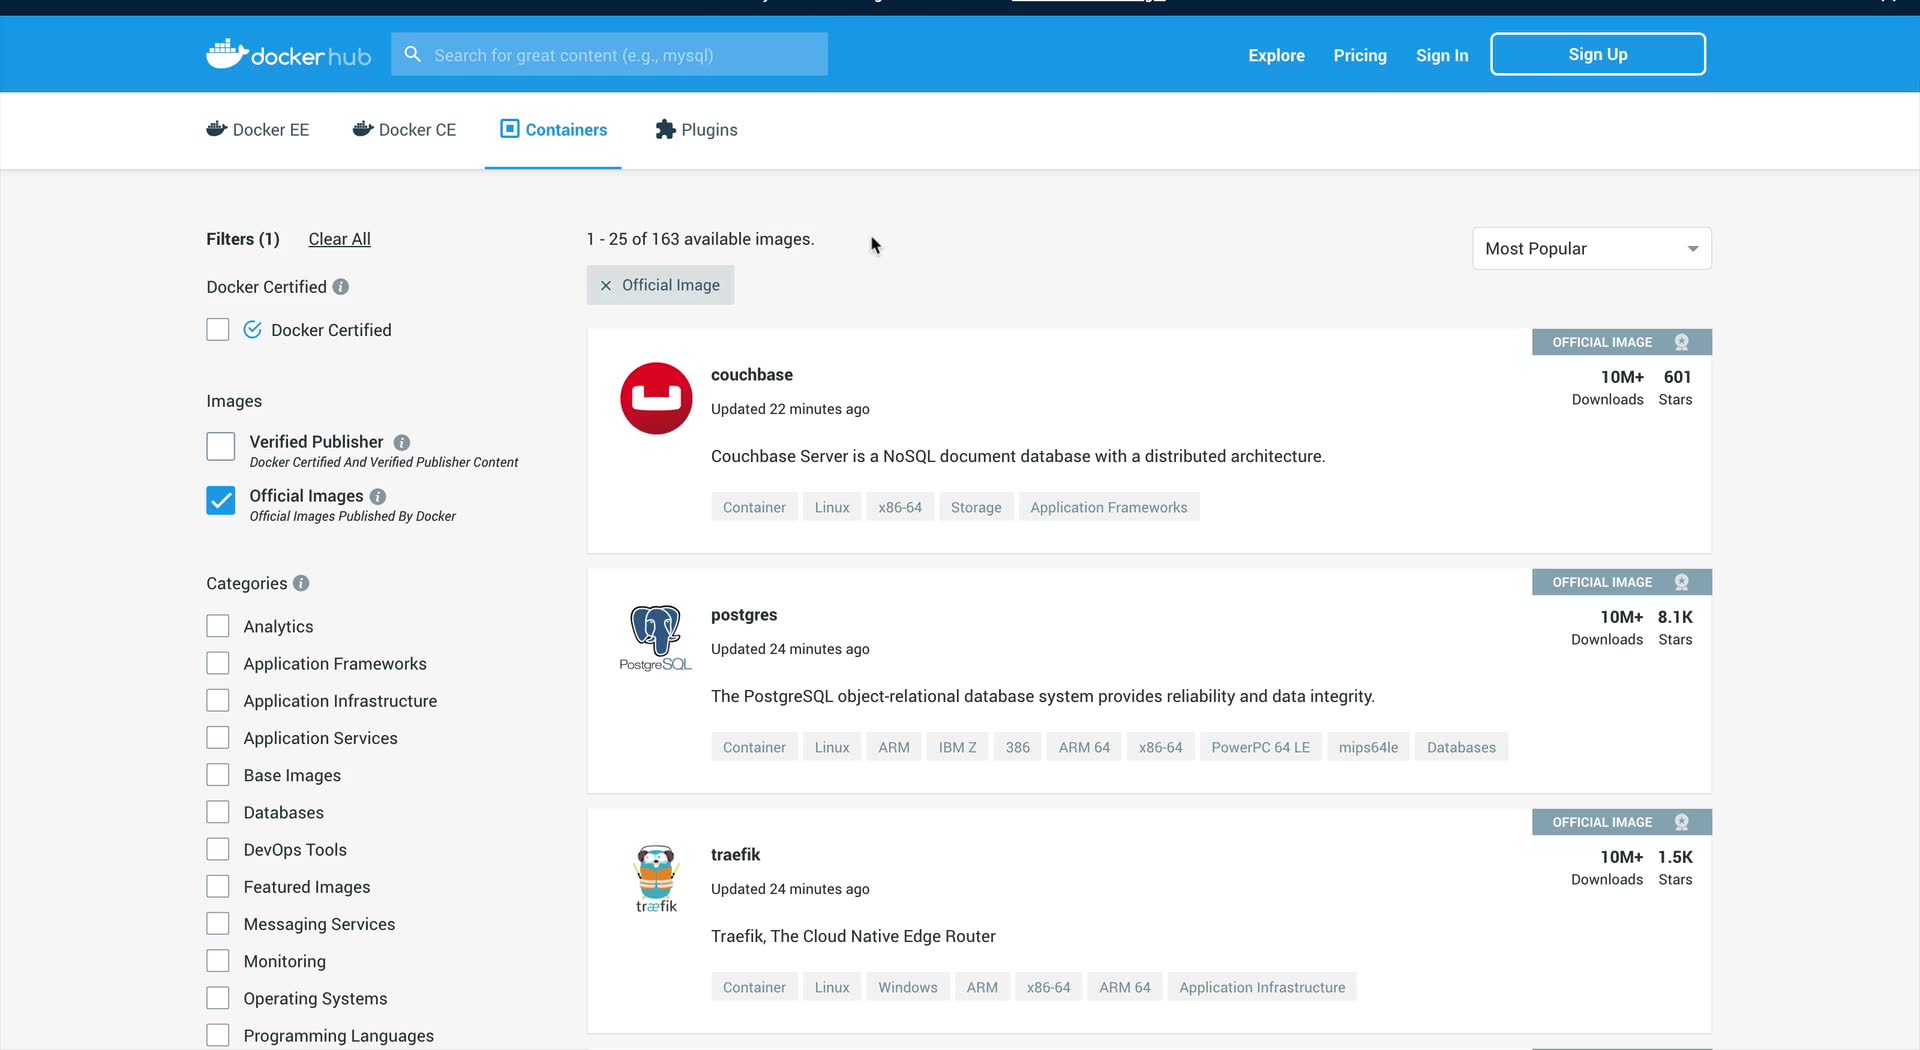This screenshot has height=1050, width=1920.
Task: Open the Explore menu item
Action: (x=1276, y=56)
